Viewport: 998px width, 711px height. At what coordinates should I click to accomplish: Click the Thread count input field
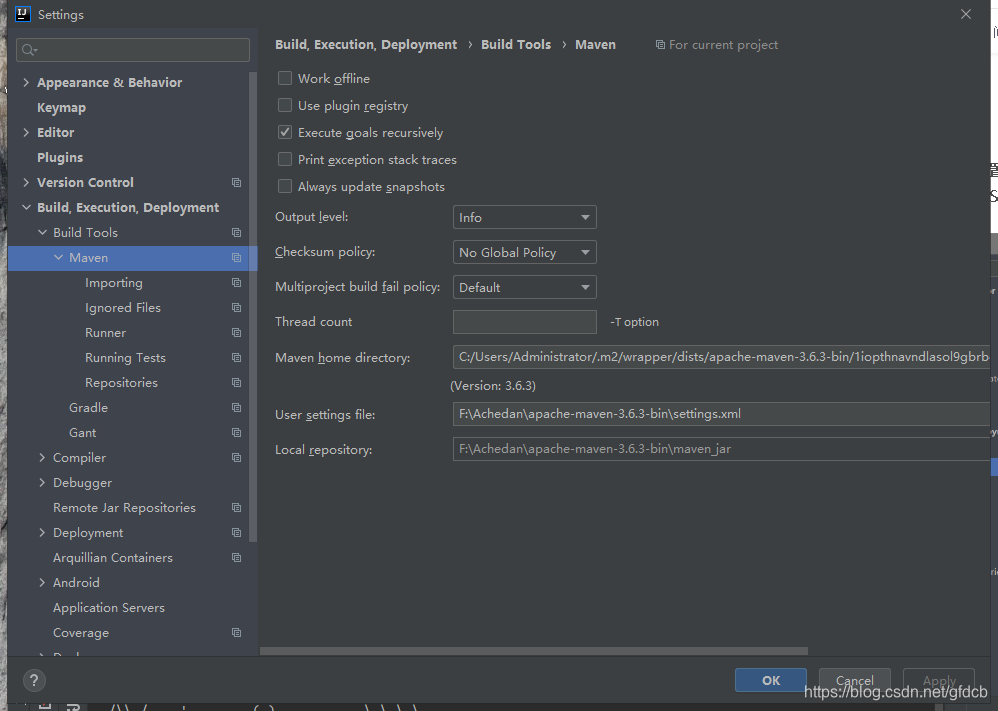pos(524,322)
